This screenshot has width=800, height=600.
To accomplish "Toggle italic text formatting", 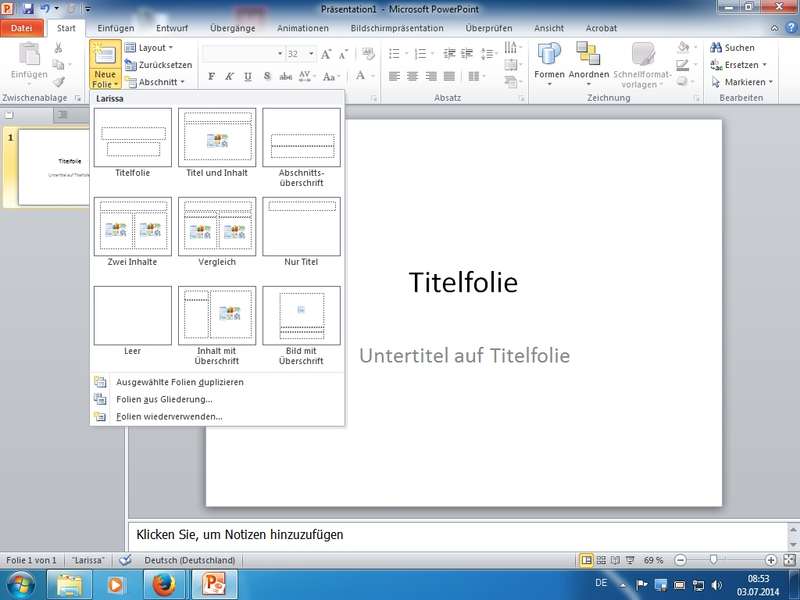I will 229,76.
